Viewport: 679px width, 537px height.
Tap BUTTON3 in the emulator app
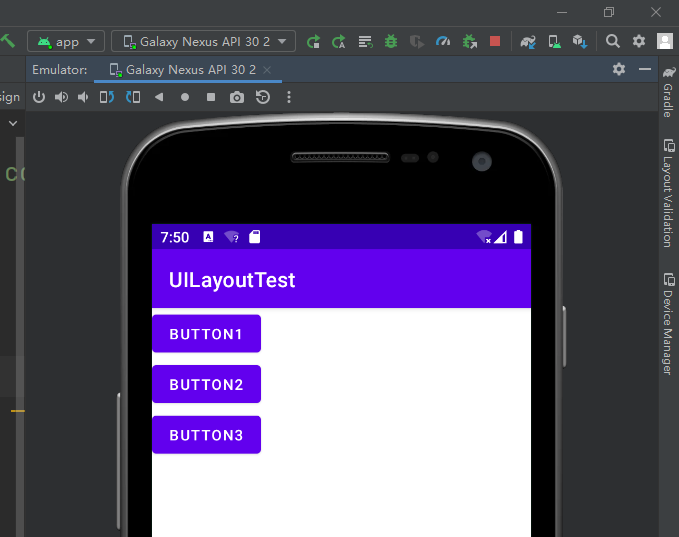[x=207, y=435]
